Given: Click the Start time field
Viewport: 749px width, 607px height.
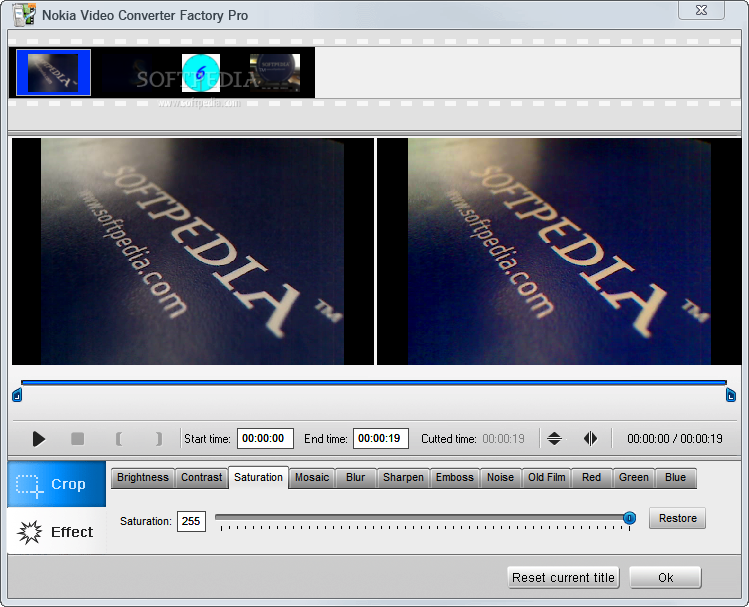Looking at the screenshot, I should pos(265,438).
